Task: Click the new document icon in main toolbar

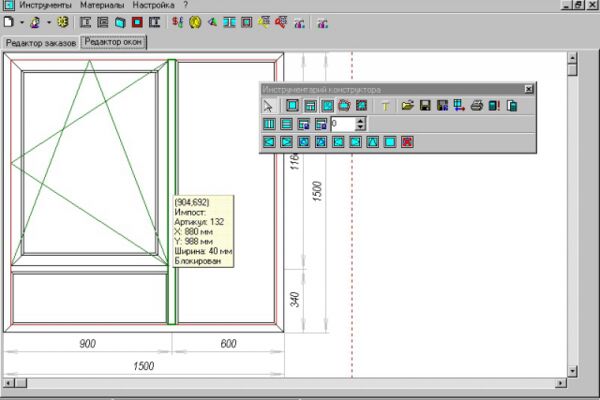Action: tap(8, 22)
